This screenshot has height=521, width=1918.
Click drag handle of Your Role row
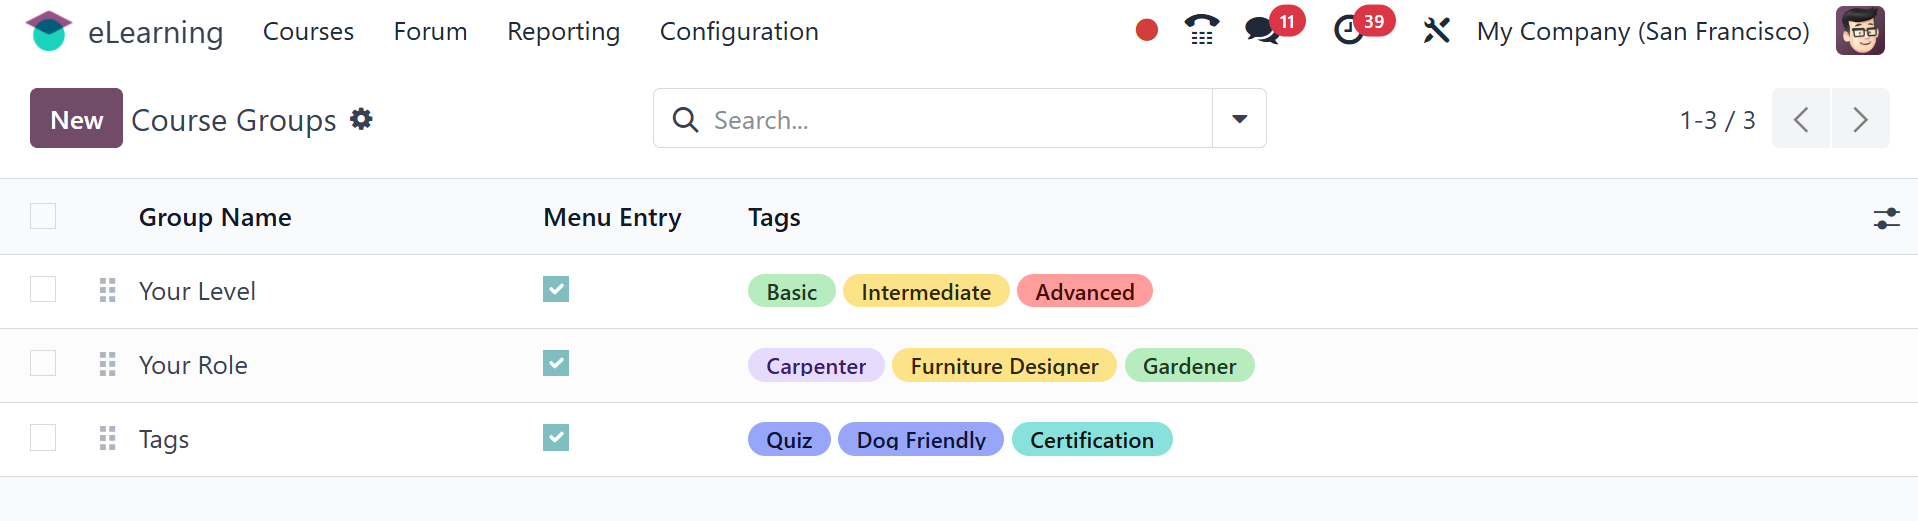click(108, 364)
